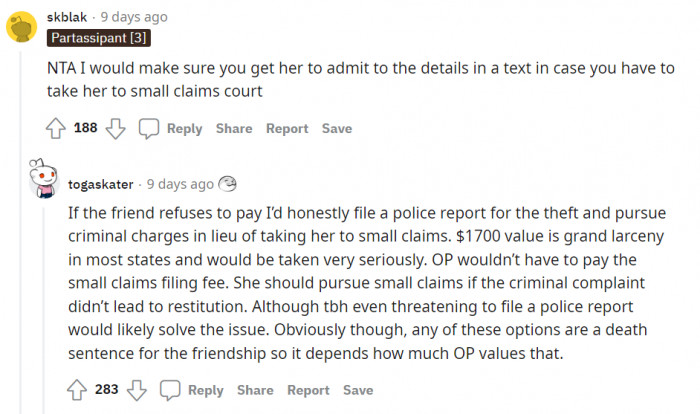This screenshot has width=700, height=414.
Task: Open skblak's yellow avatar
Action: (23, 25)
